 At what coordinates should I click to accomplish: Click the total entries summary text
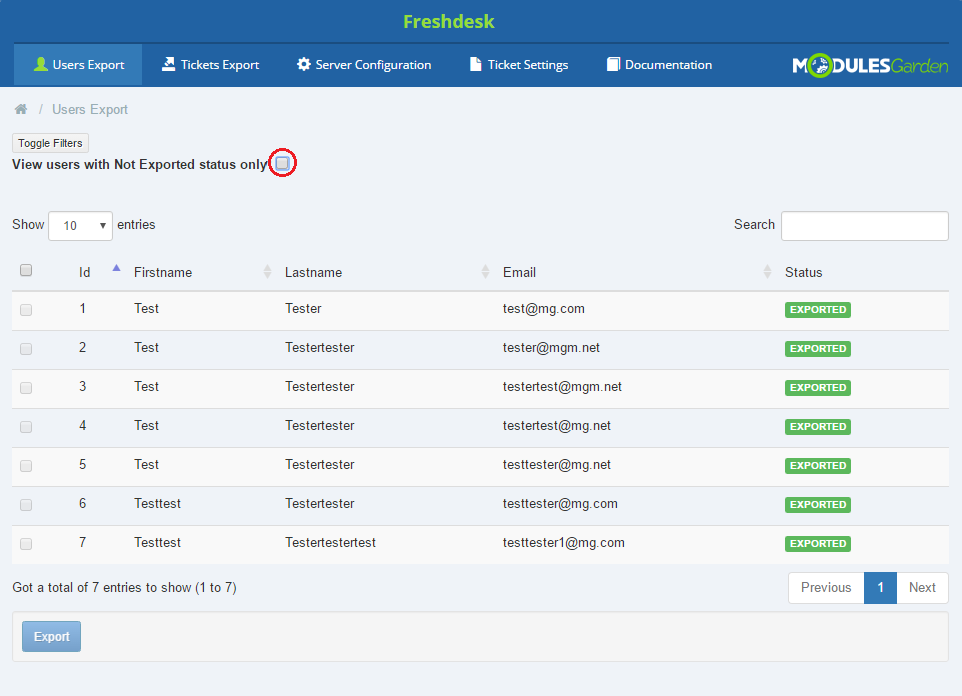tap(125, 587)
